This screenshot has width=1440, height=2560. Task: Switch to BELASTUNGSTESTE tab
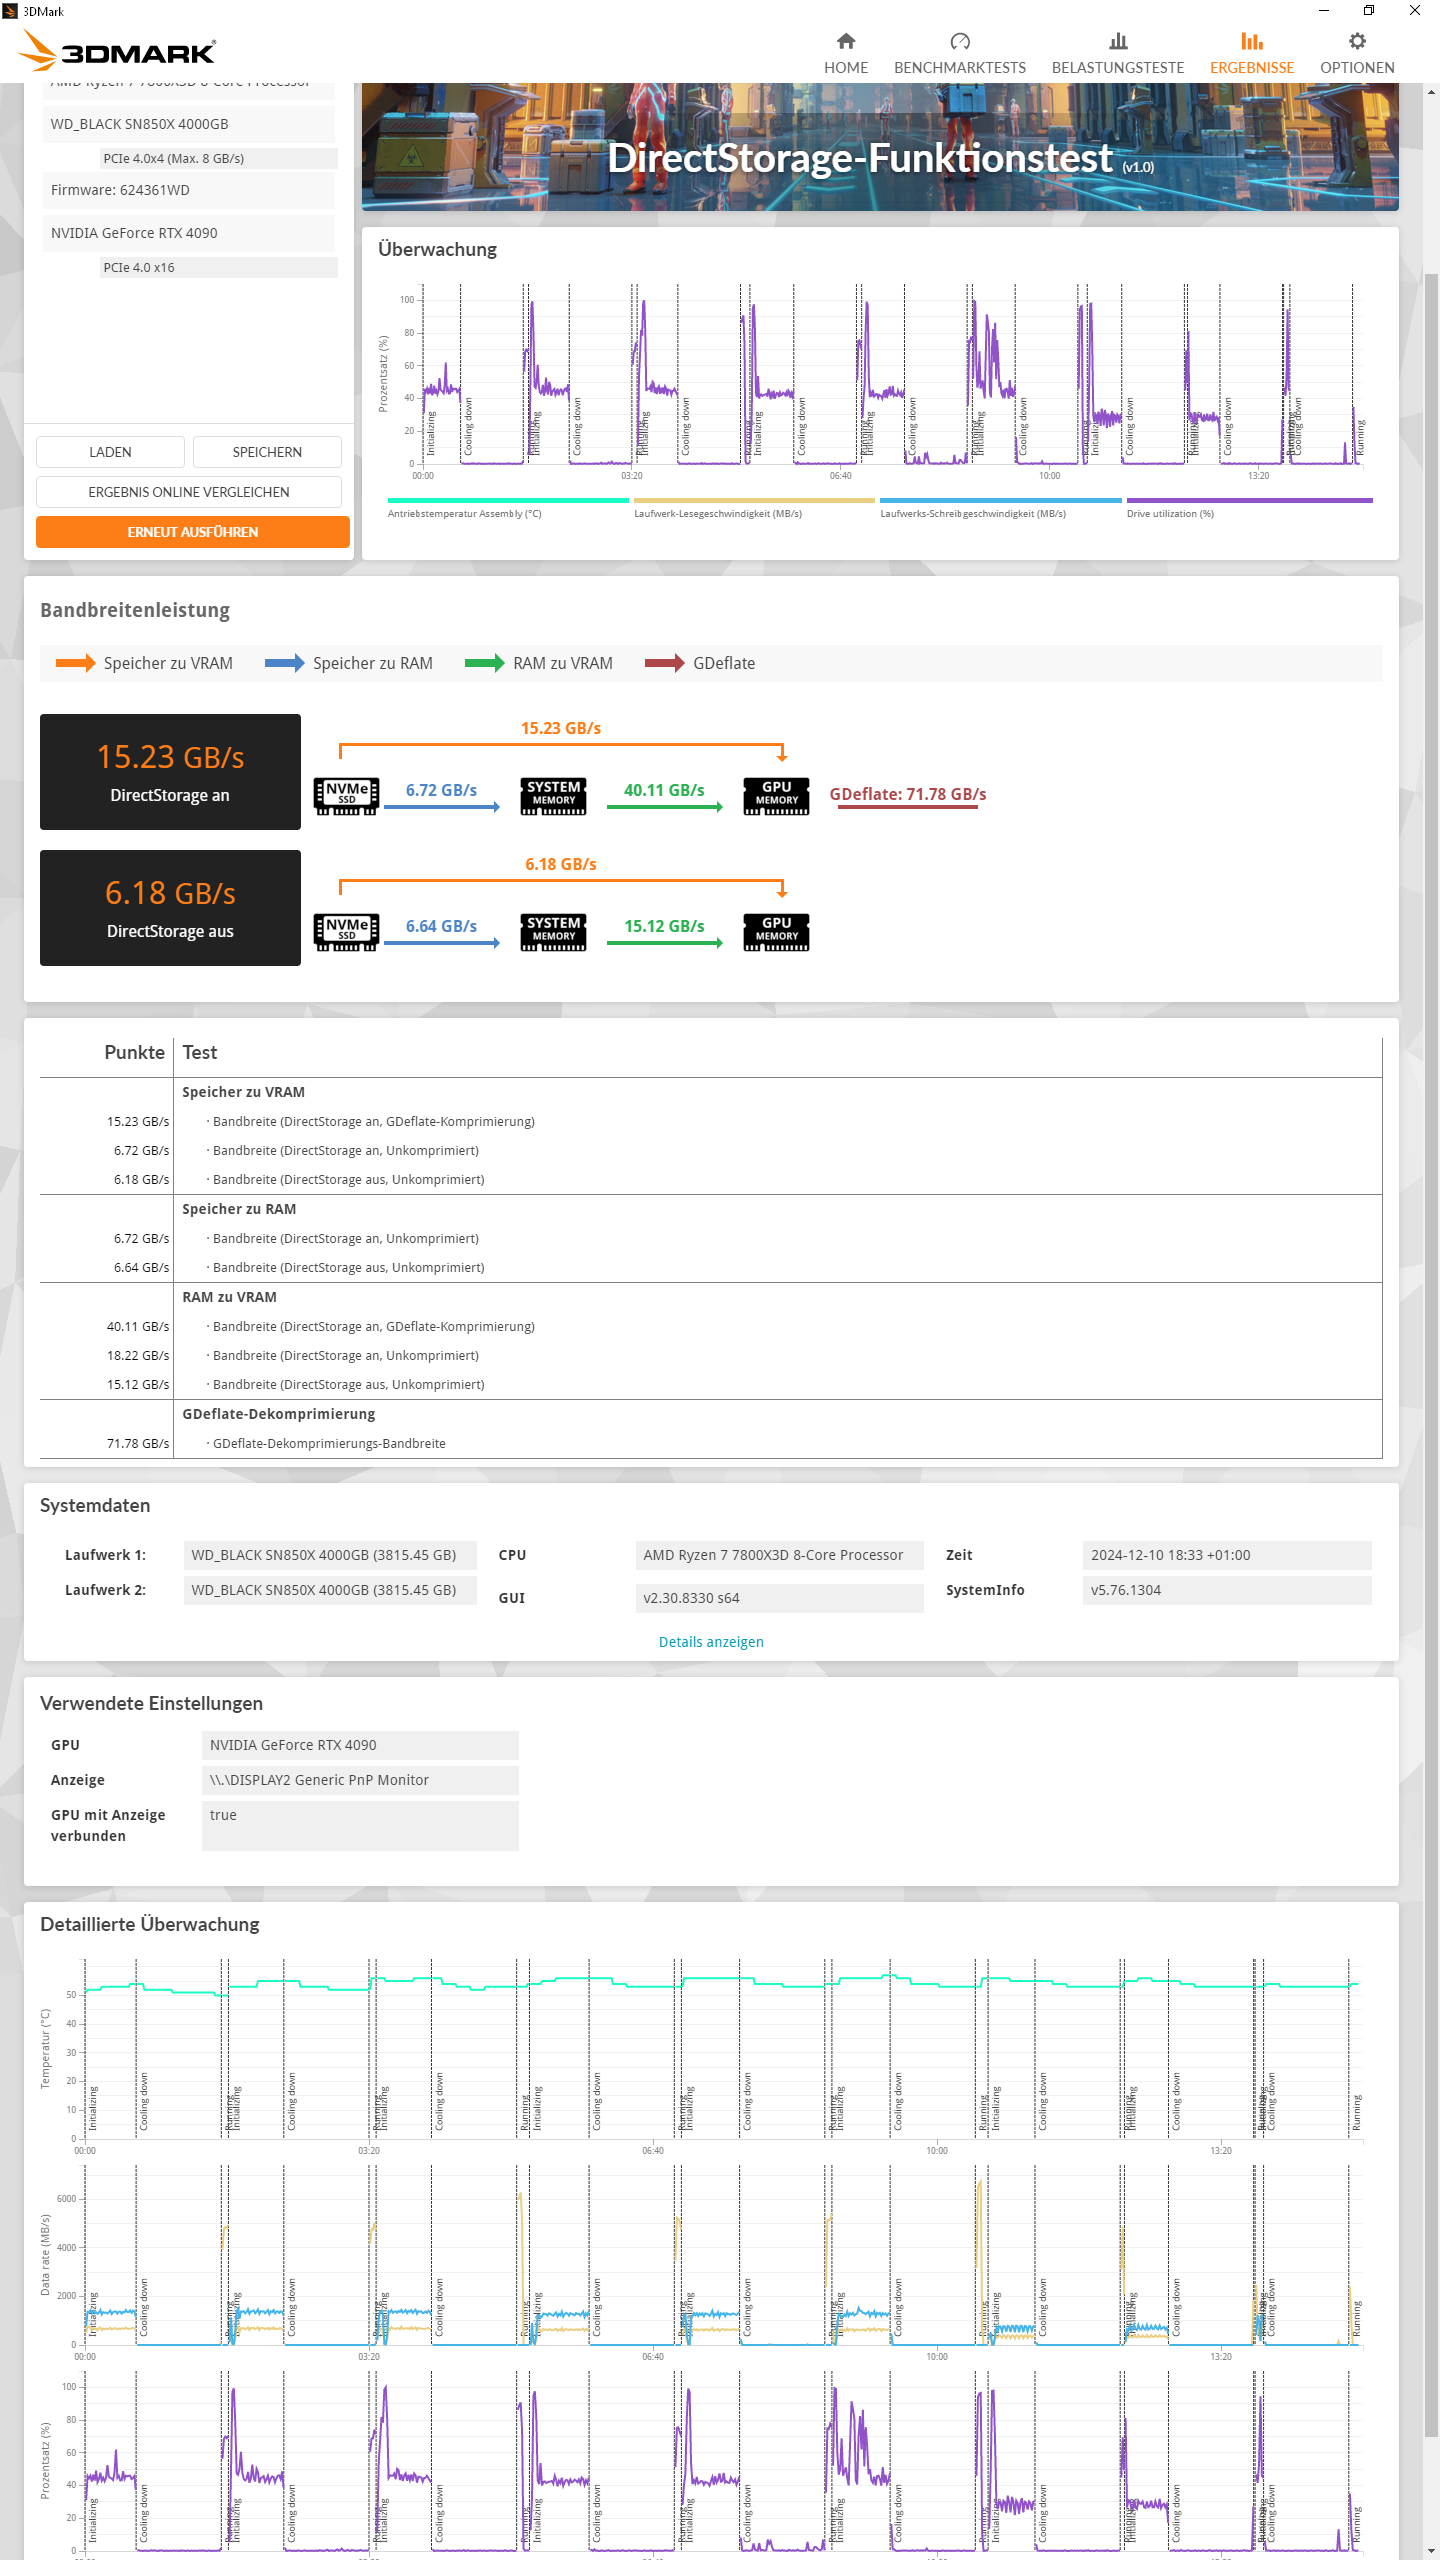click(1118, 53)
